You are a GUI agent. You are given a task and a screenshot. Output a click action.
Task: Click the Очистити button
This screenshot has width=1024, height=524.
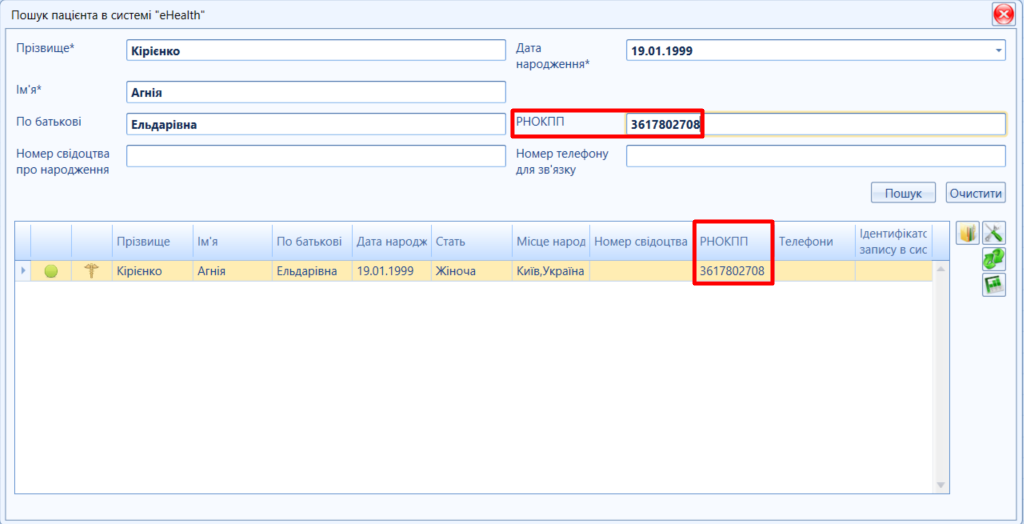pos(976,193)
